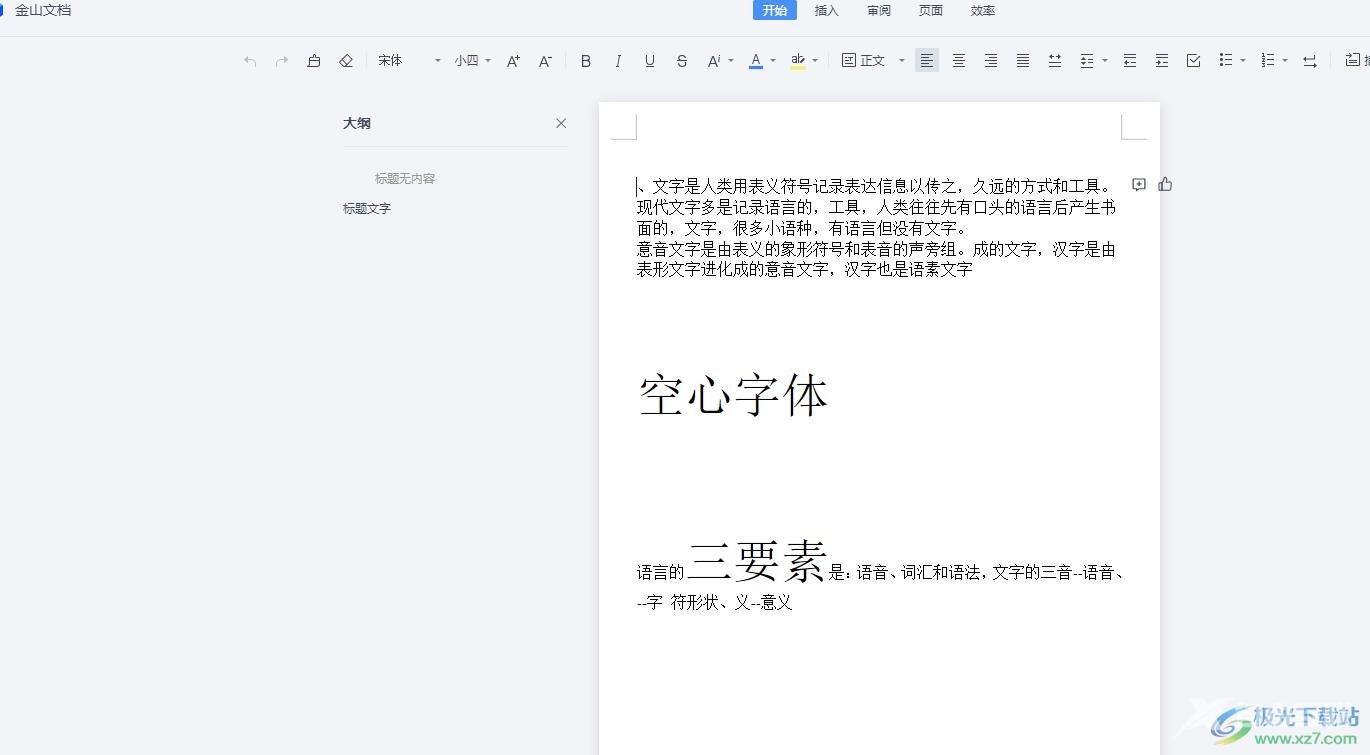The image size is (1370, 755).
Task: Place cursor in line starting 现代文字多是记录语言的
Action: pos(876,207)
